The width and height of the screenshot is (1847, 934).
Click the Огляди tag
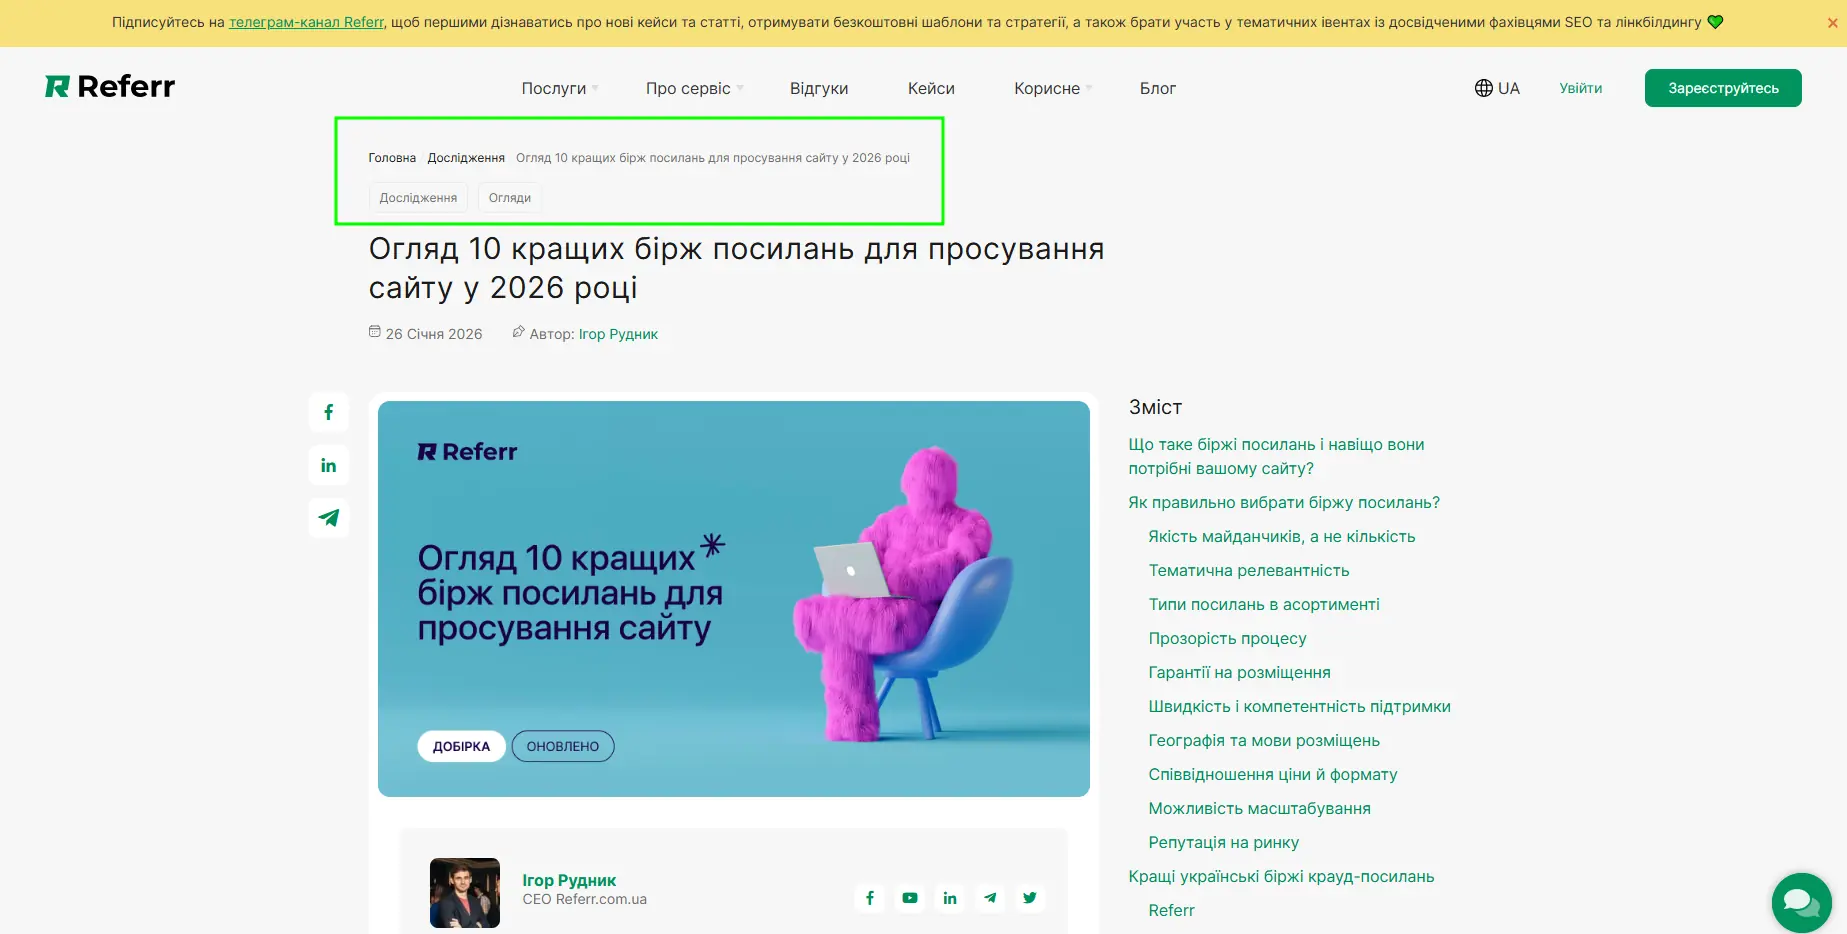[508, 197]
